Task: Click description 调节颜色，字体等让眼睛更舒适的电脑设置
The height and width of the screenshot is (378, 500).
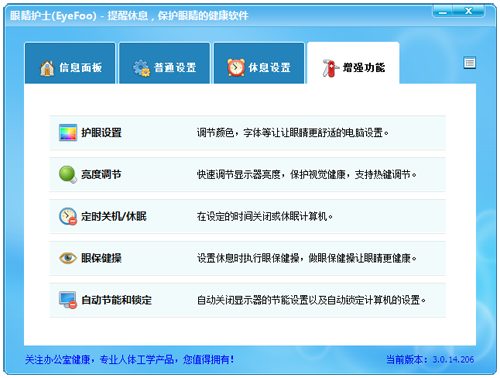Action: (292, 133)
